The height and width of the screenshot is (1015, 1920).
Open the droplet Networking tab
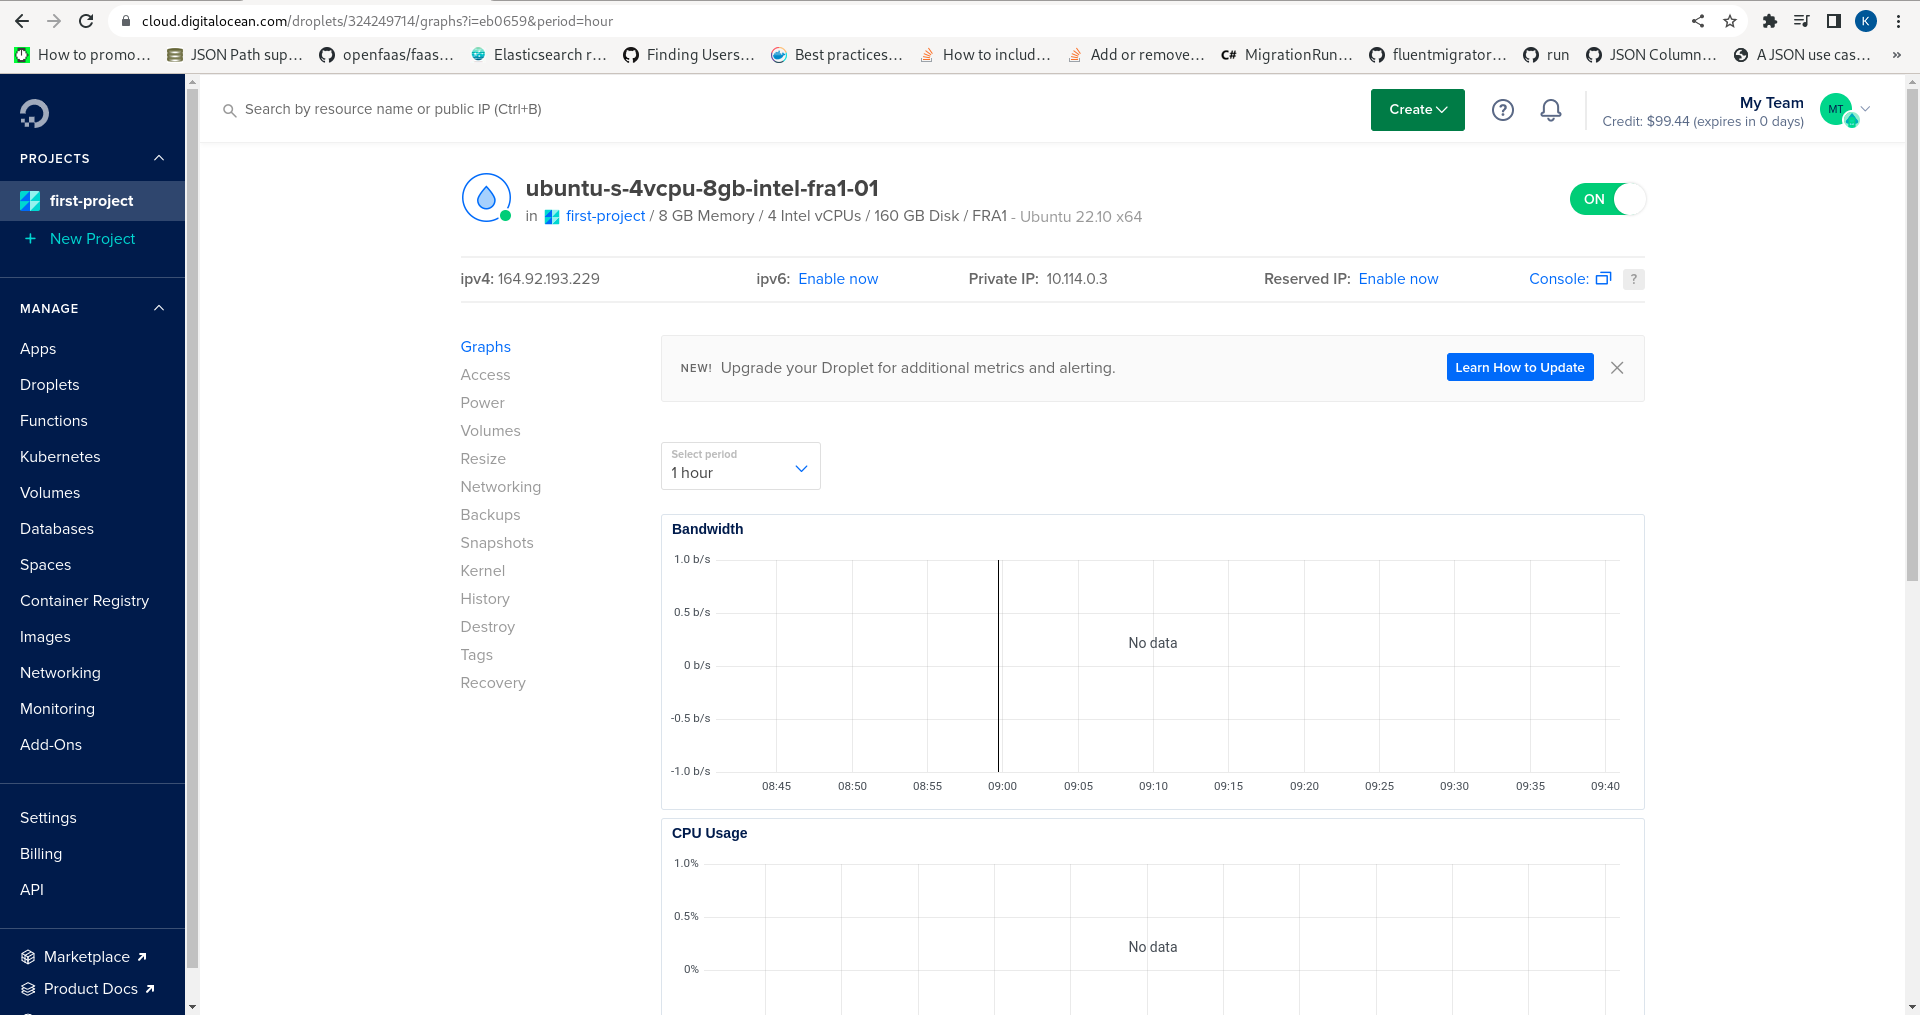click(500, 487)
